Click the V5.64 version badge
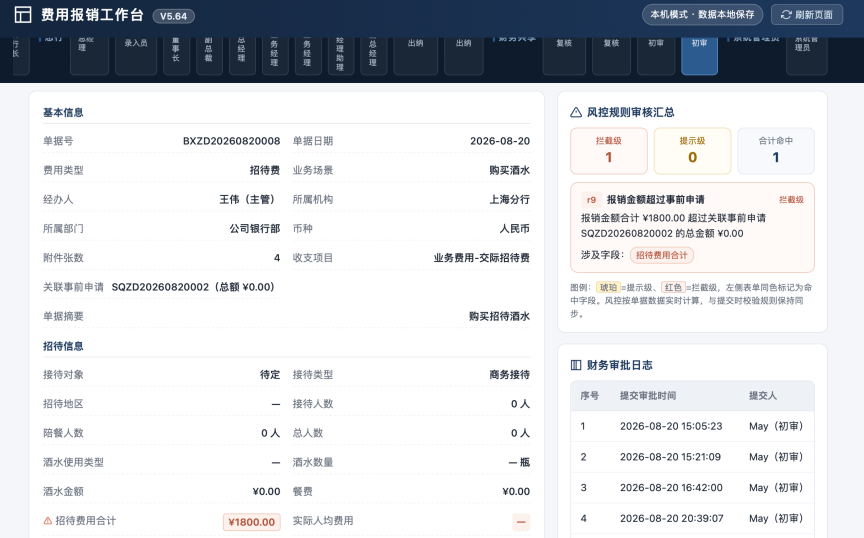The height and width of the screenshot is (538, 864). click(x=173, y=16)
